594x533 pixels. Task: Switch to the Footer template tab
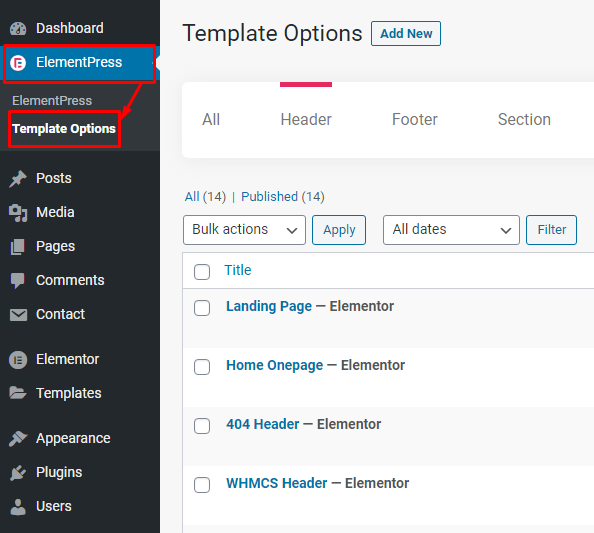(415, 120)
